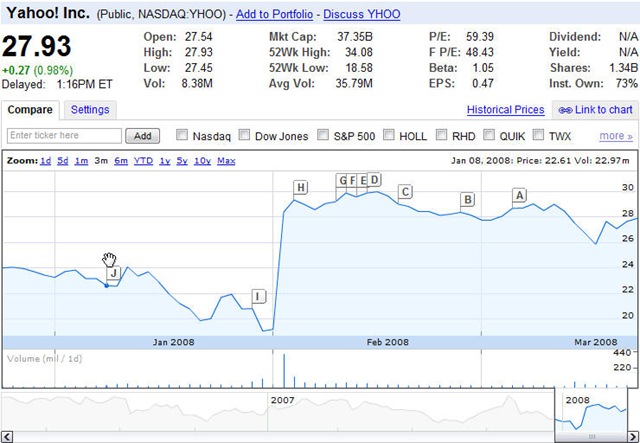Set chart zoom to 6m

(121, 161)
